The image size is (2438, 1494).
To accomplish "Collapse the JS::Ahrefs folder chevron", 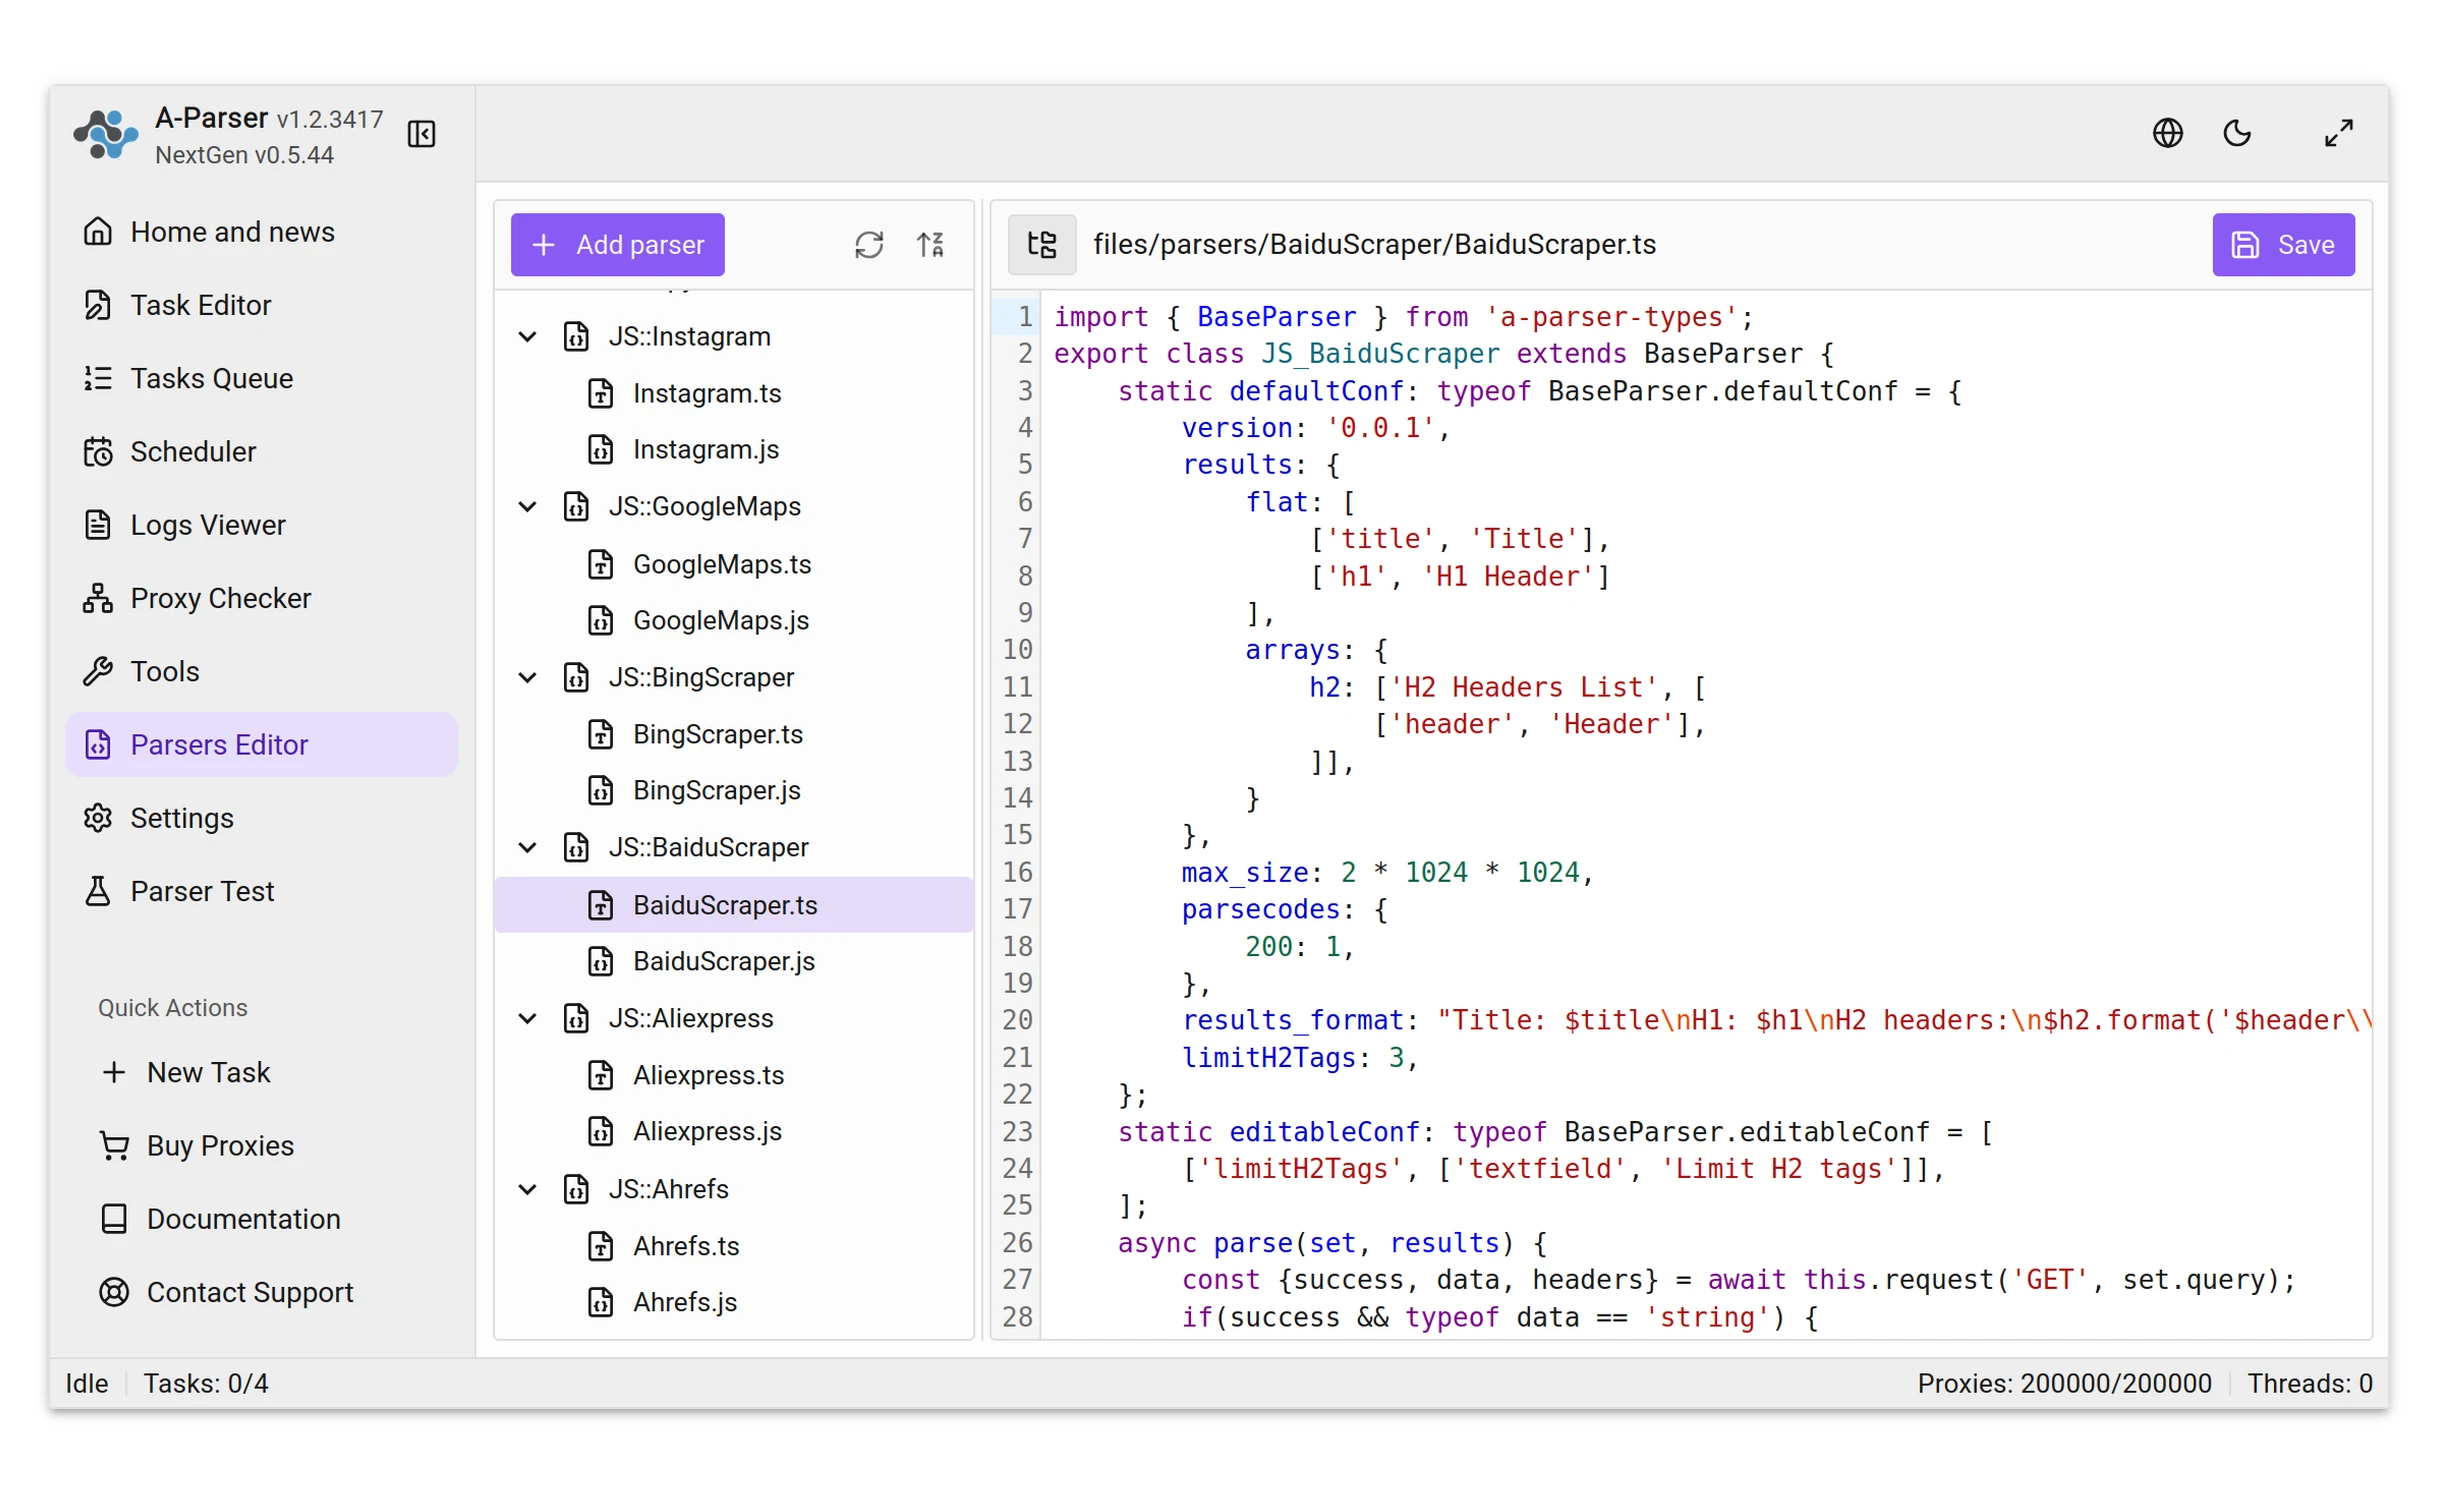I will coord(527,1188).
